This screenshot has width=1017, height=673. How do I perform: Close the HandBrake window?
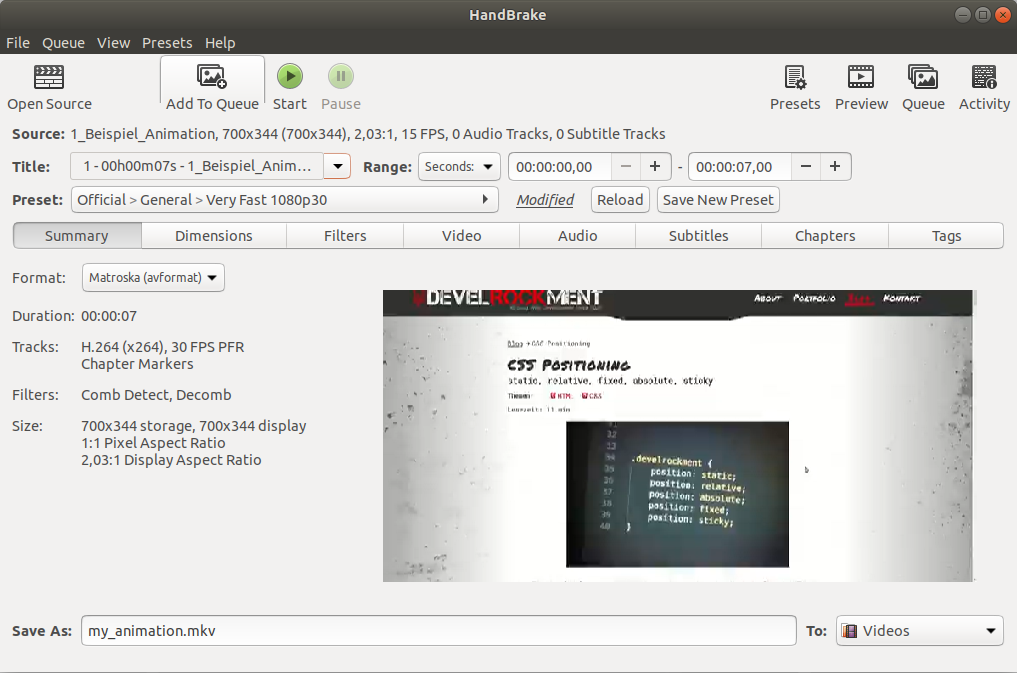pyautogui.click(x=1003, y=14)
